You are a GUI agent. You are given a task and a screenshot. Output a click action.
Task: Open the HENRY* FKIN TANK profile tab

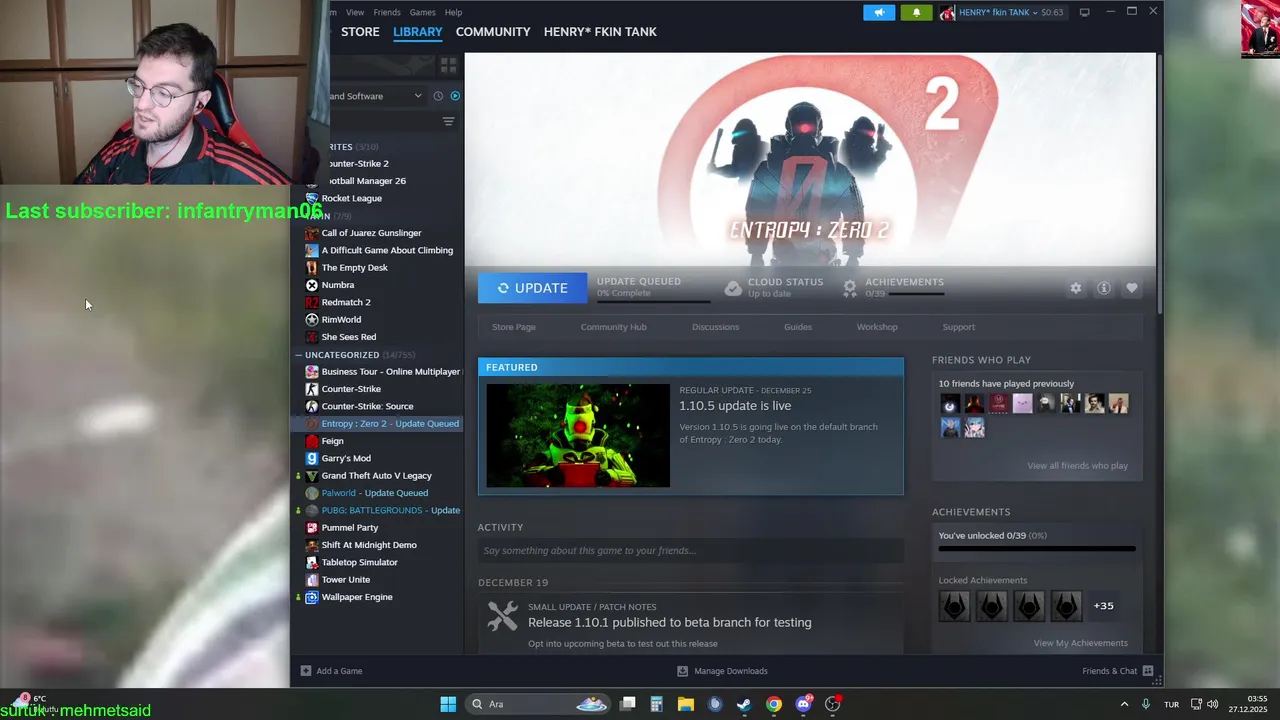(600, 32)
